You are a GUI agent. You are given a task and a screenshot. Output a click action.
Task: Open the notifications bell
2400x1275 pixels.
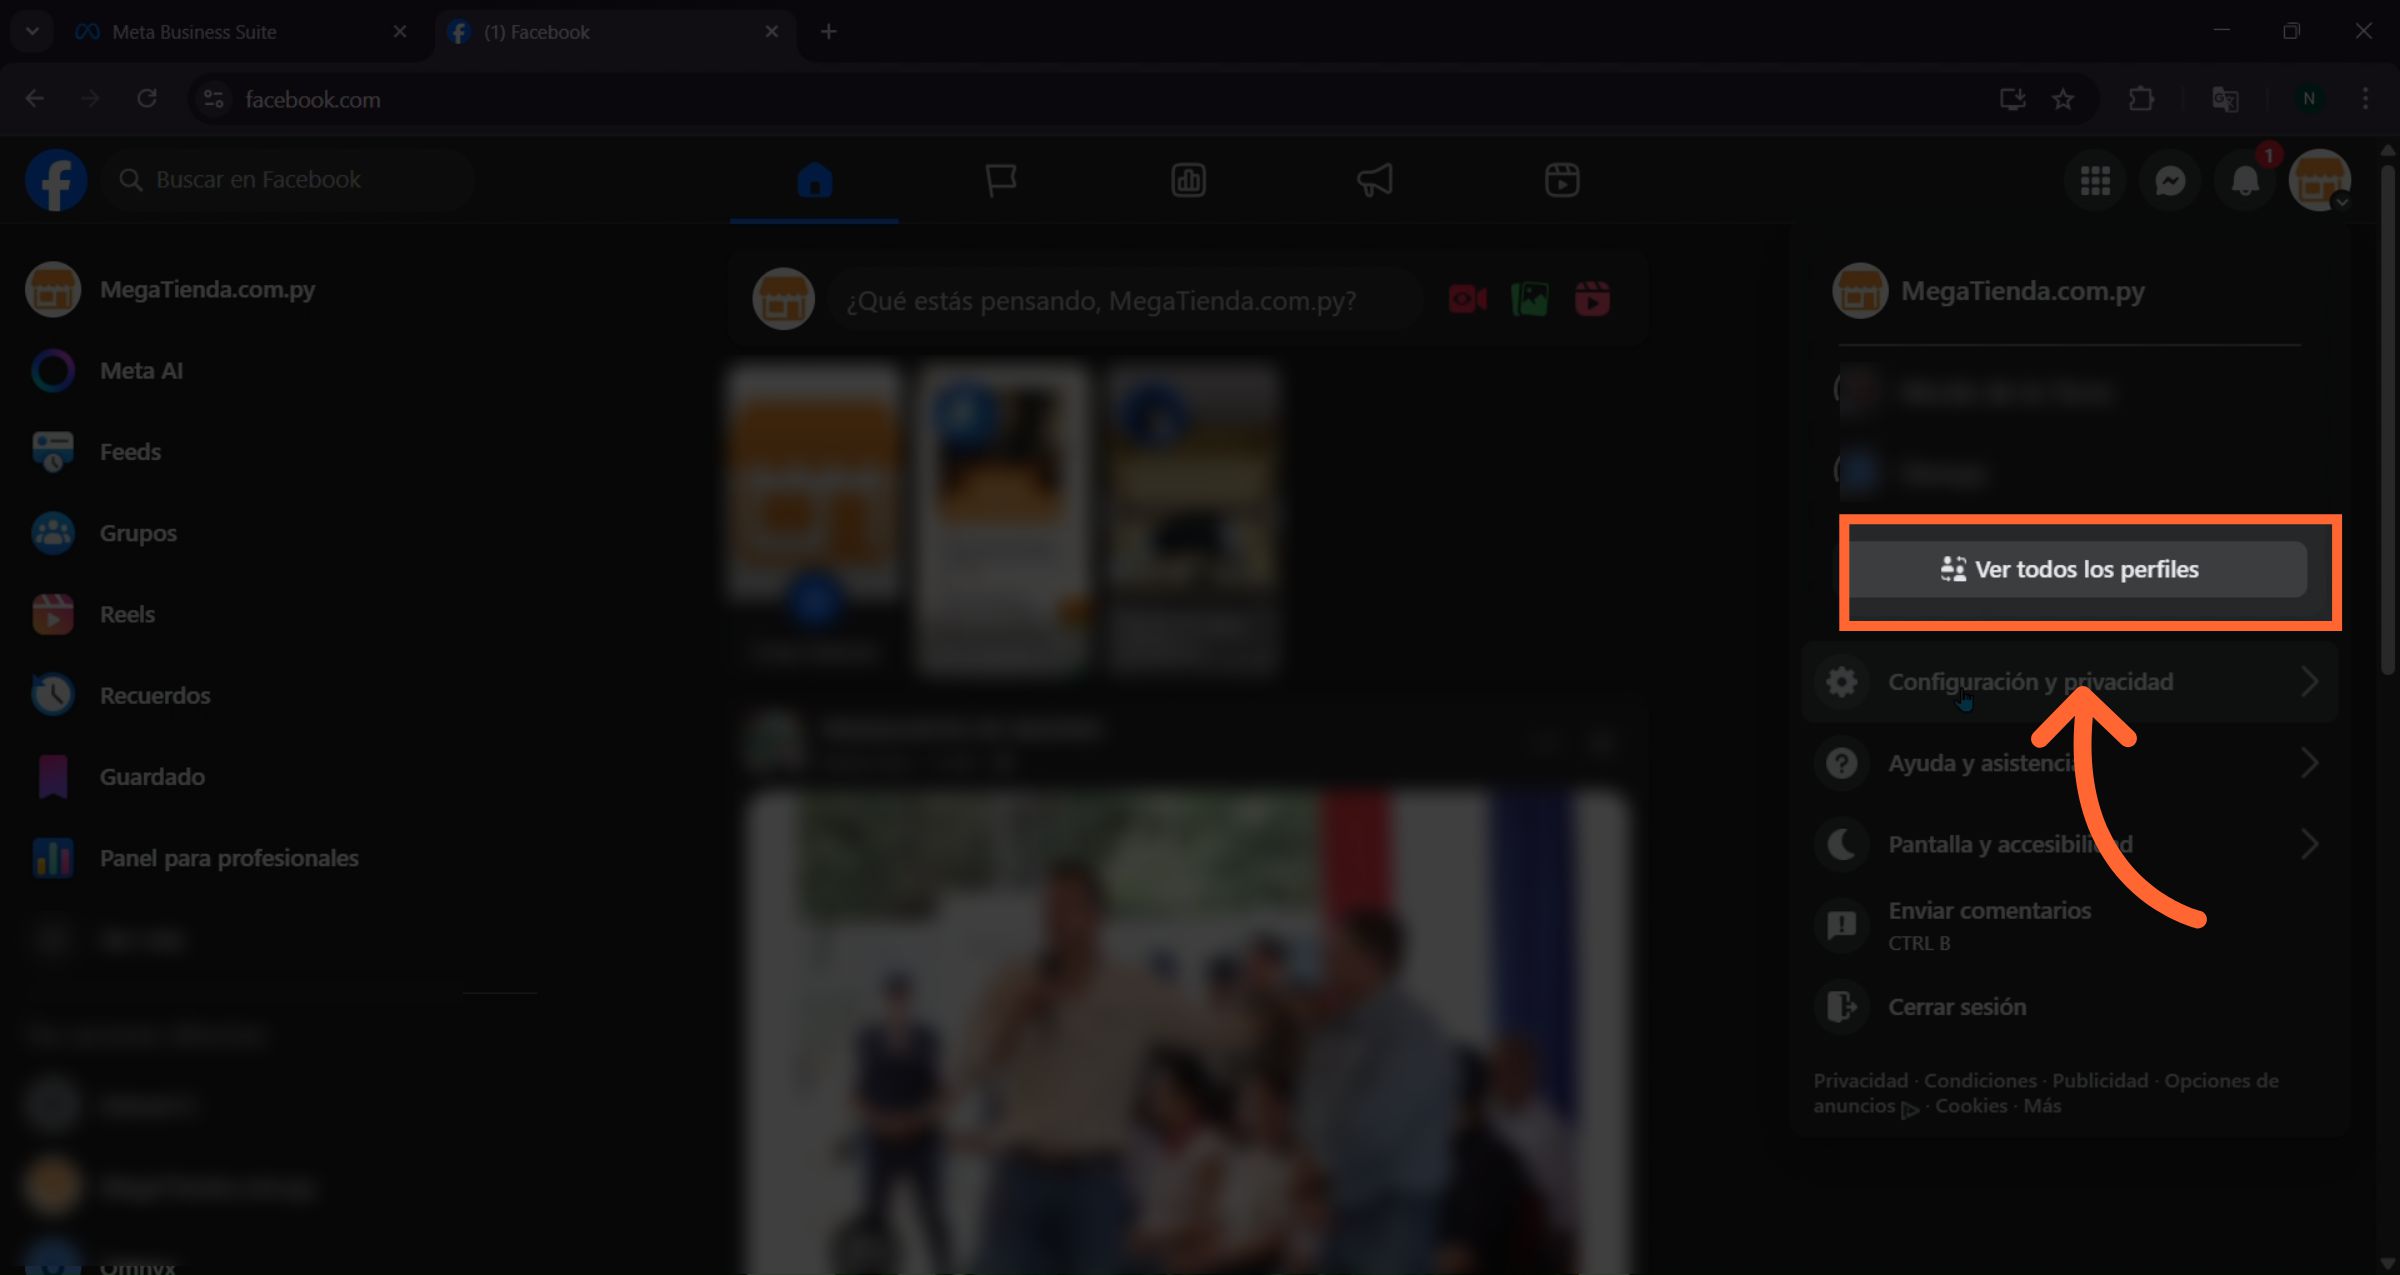click(2244, 180)
